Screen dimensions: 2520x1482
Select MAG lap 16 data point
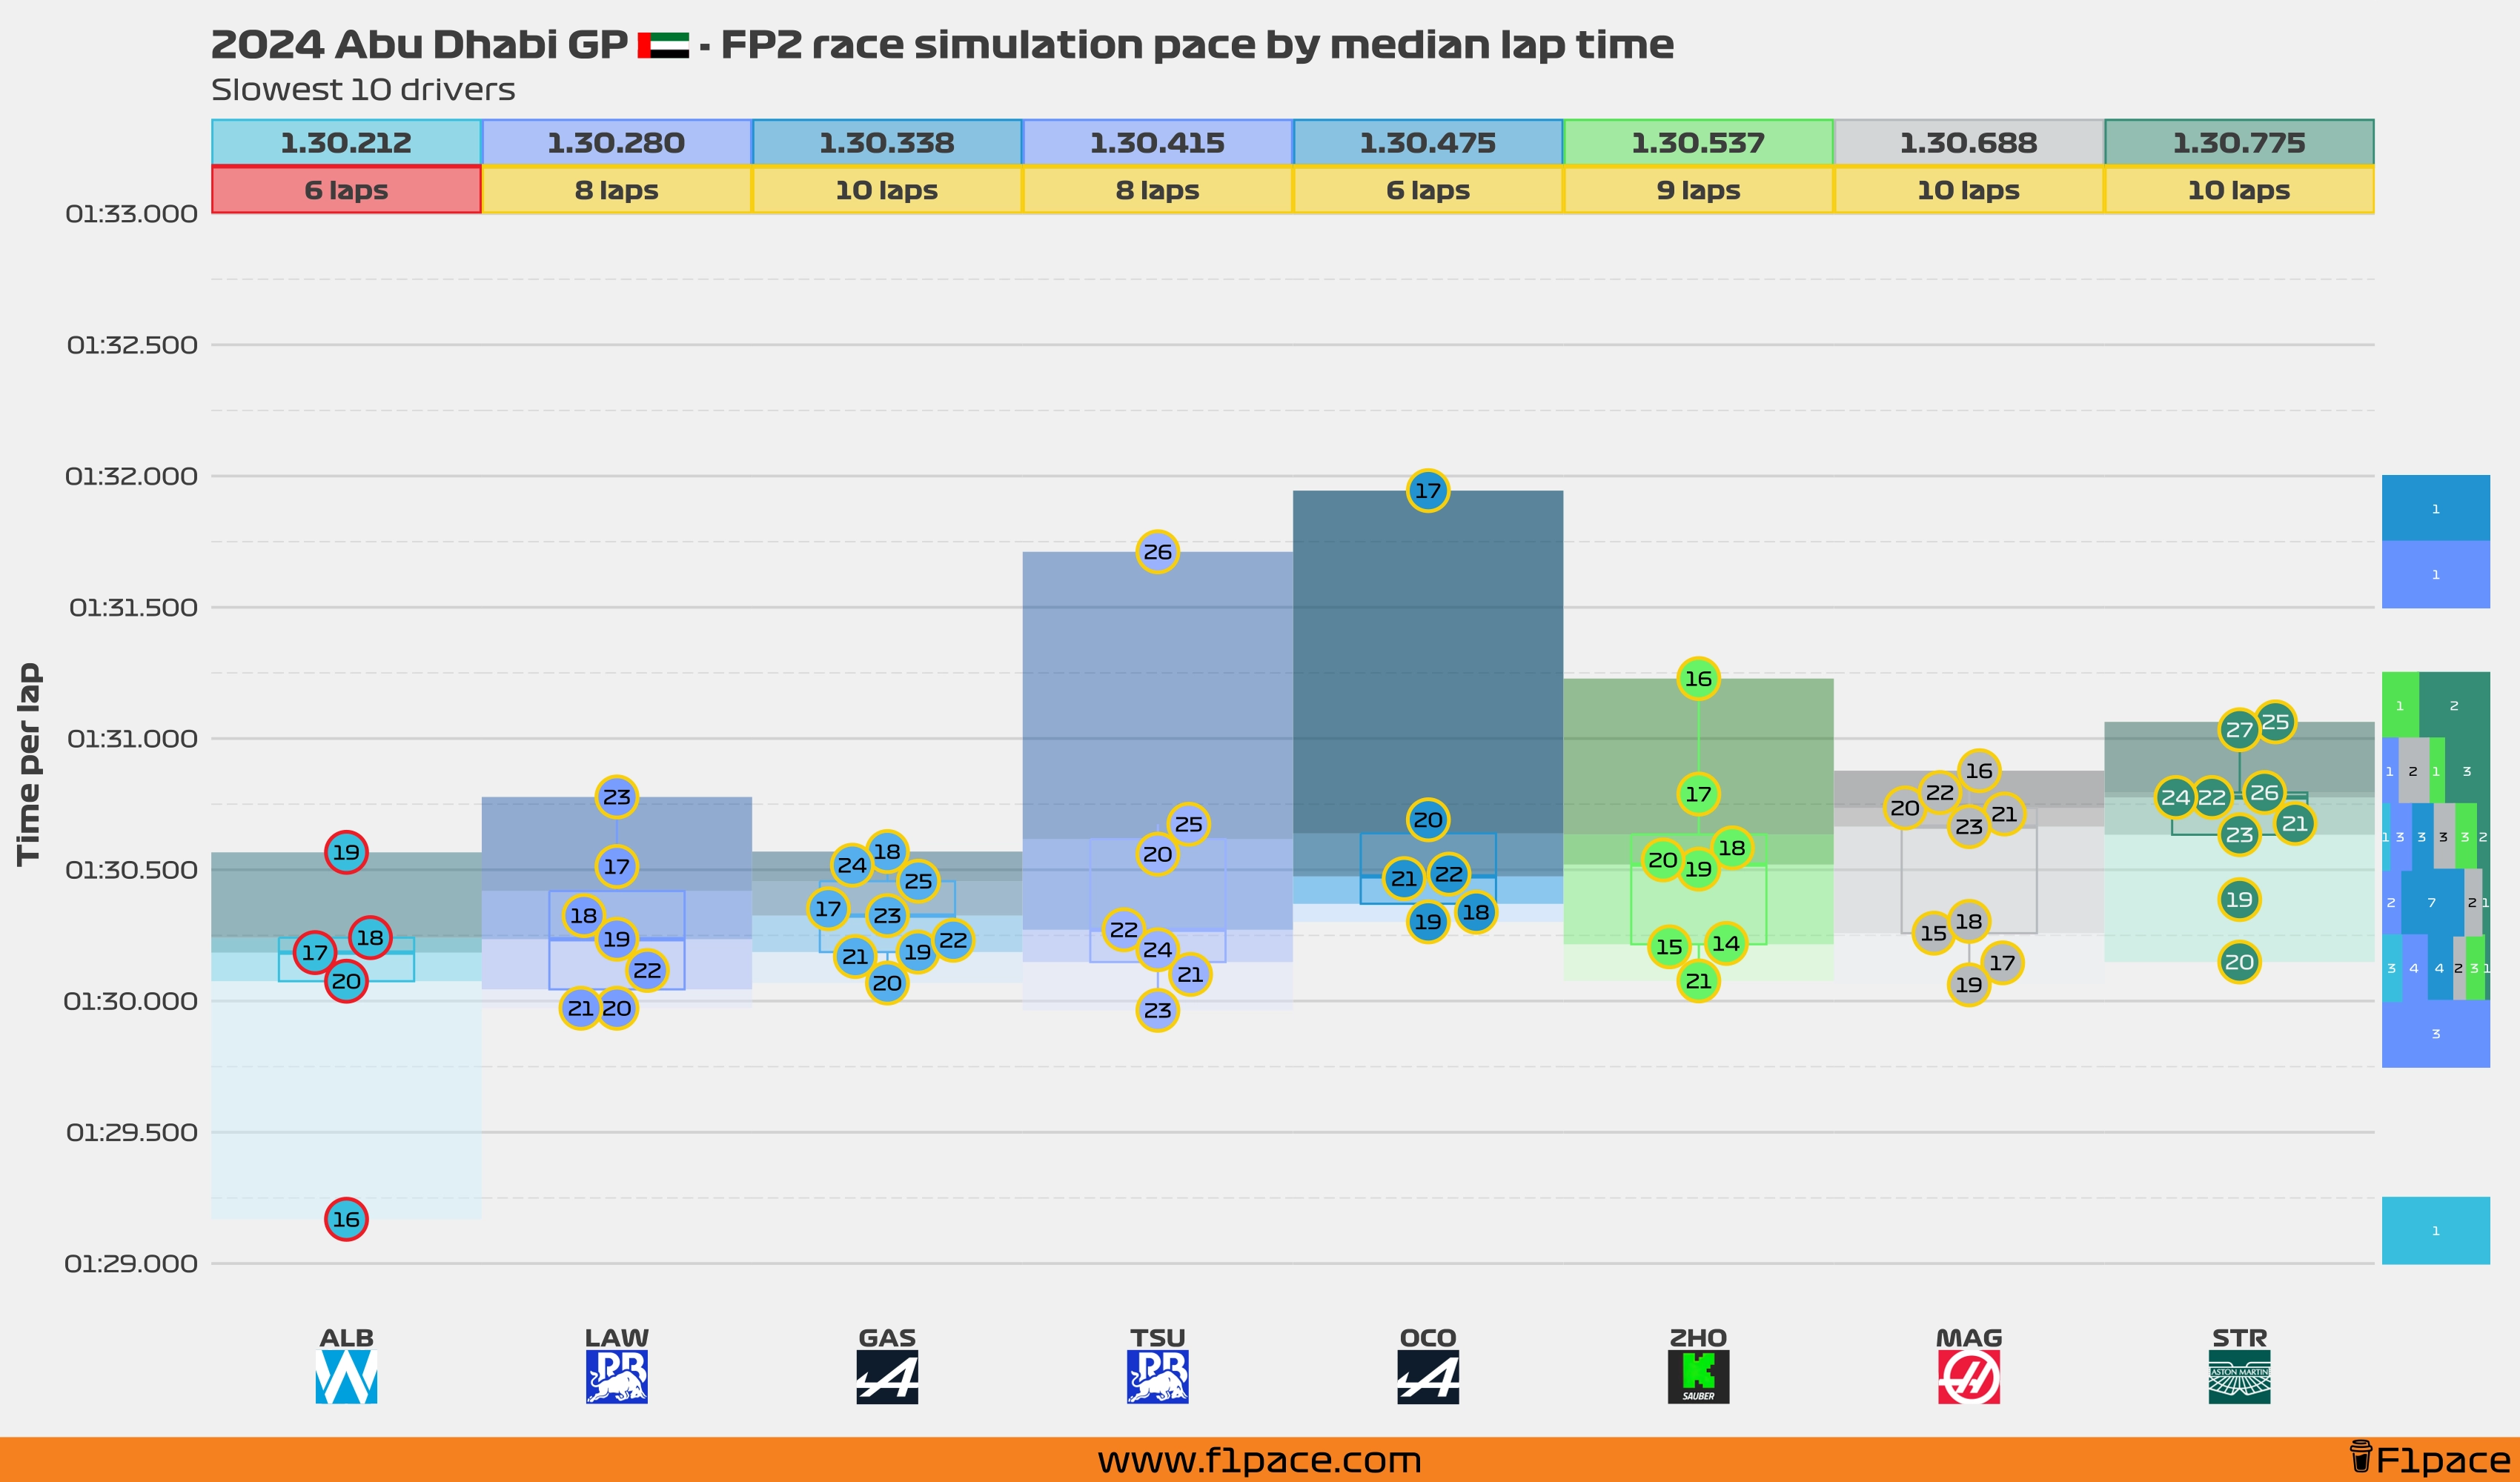pos(1979,771)
